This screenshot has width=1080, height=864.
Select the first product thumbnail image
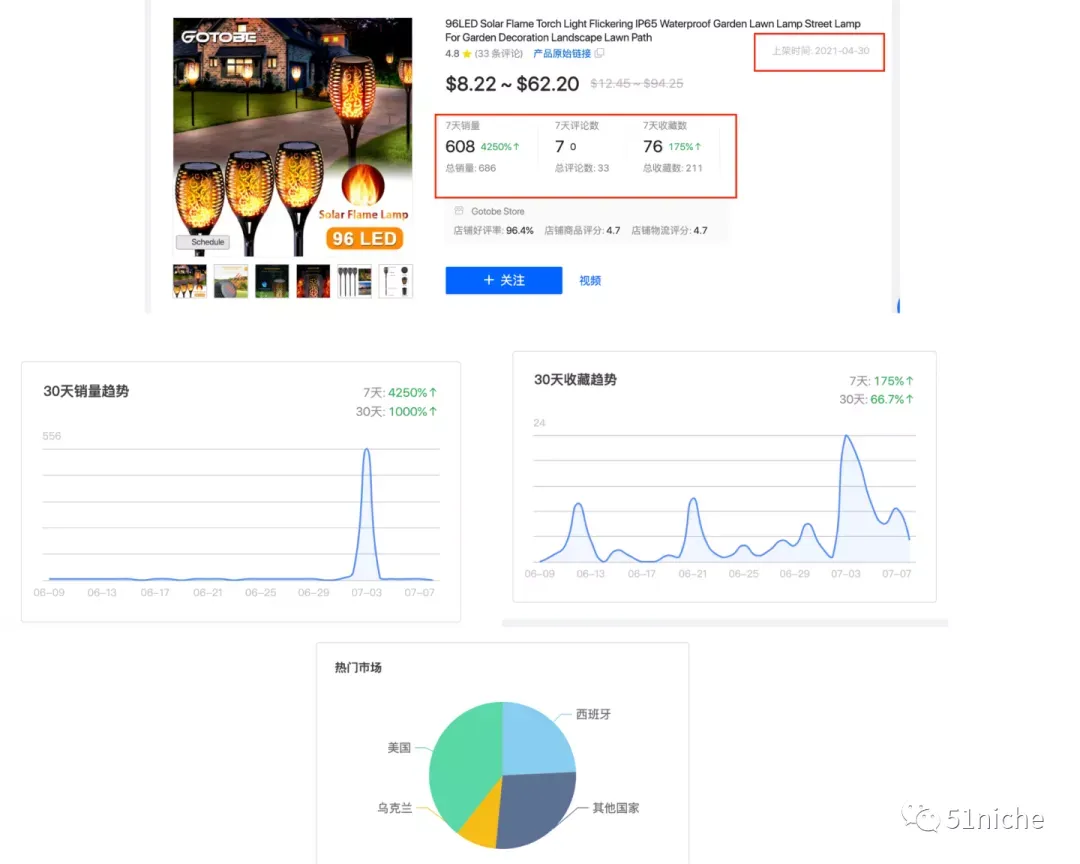[189, 281]
